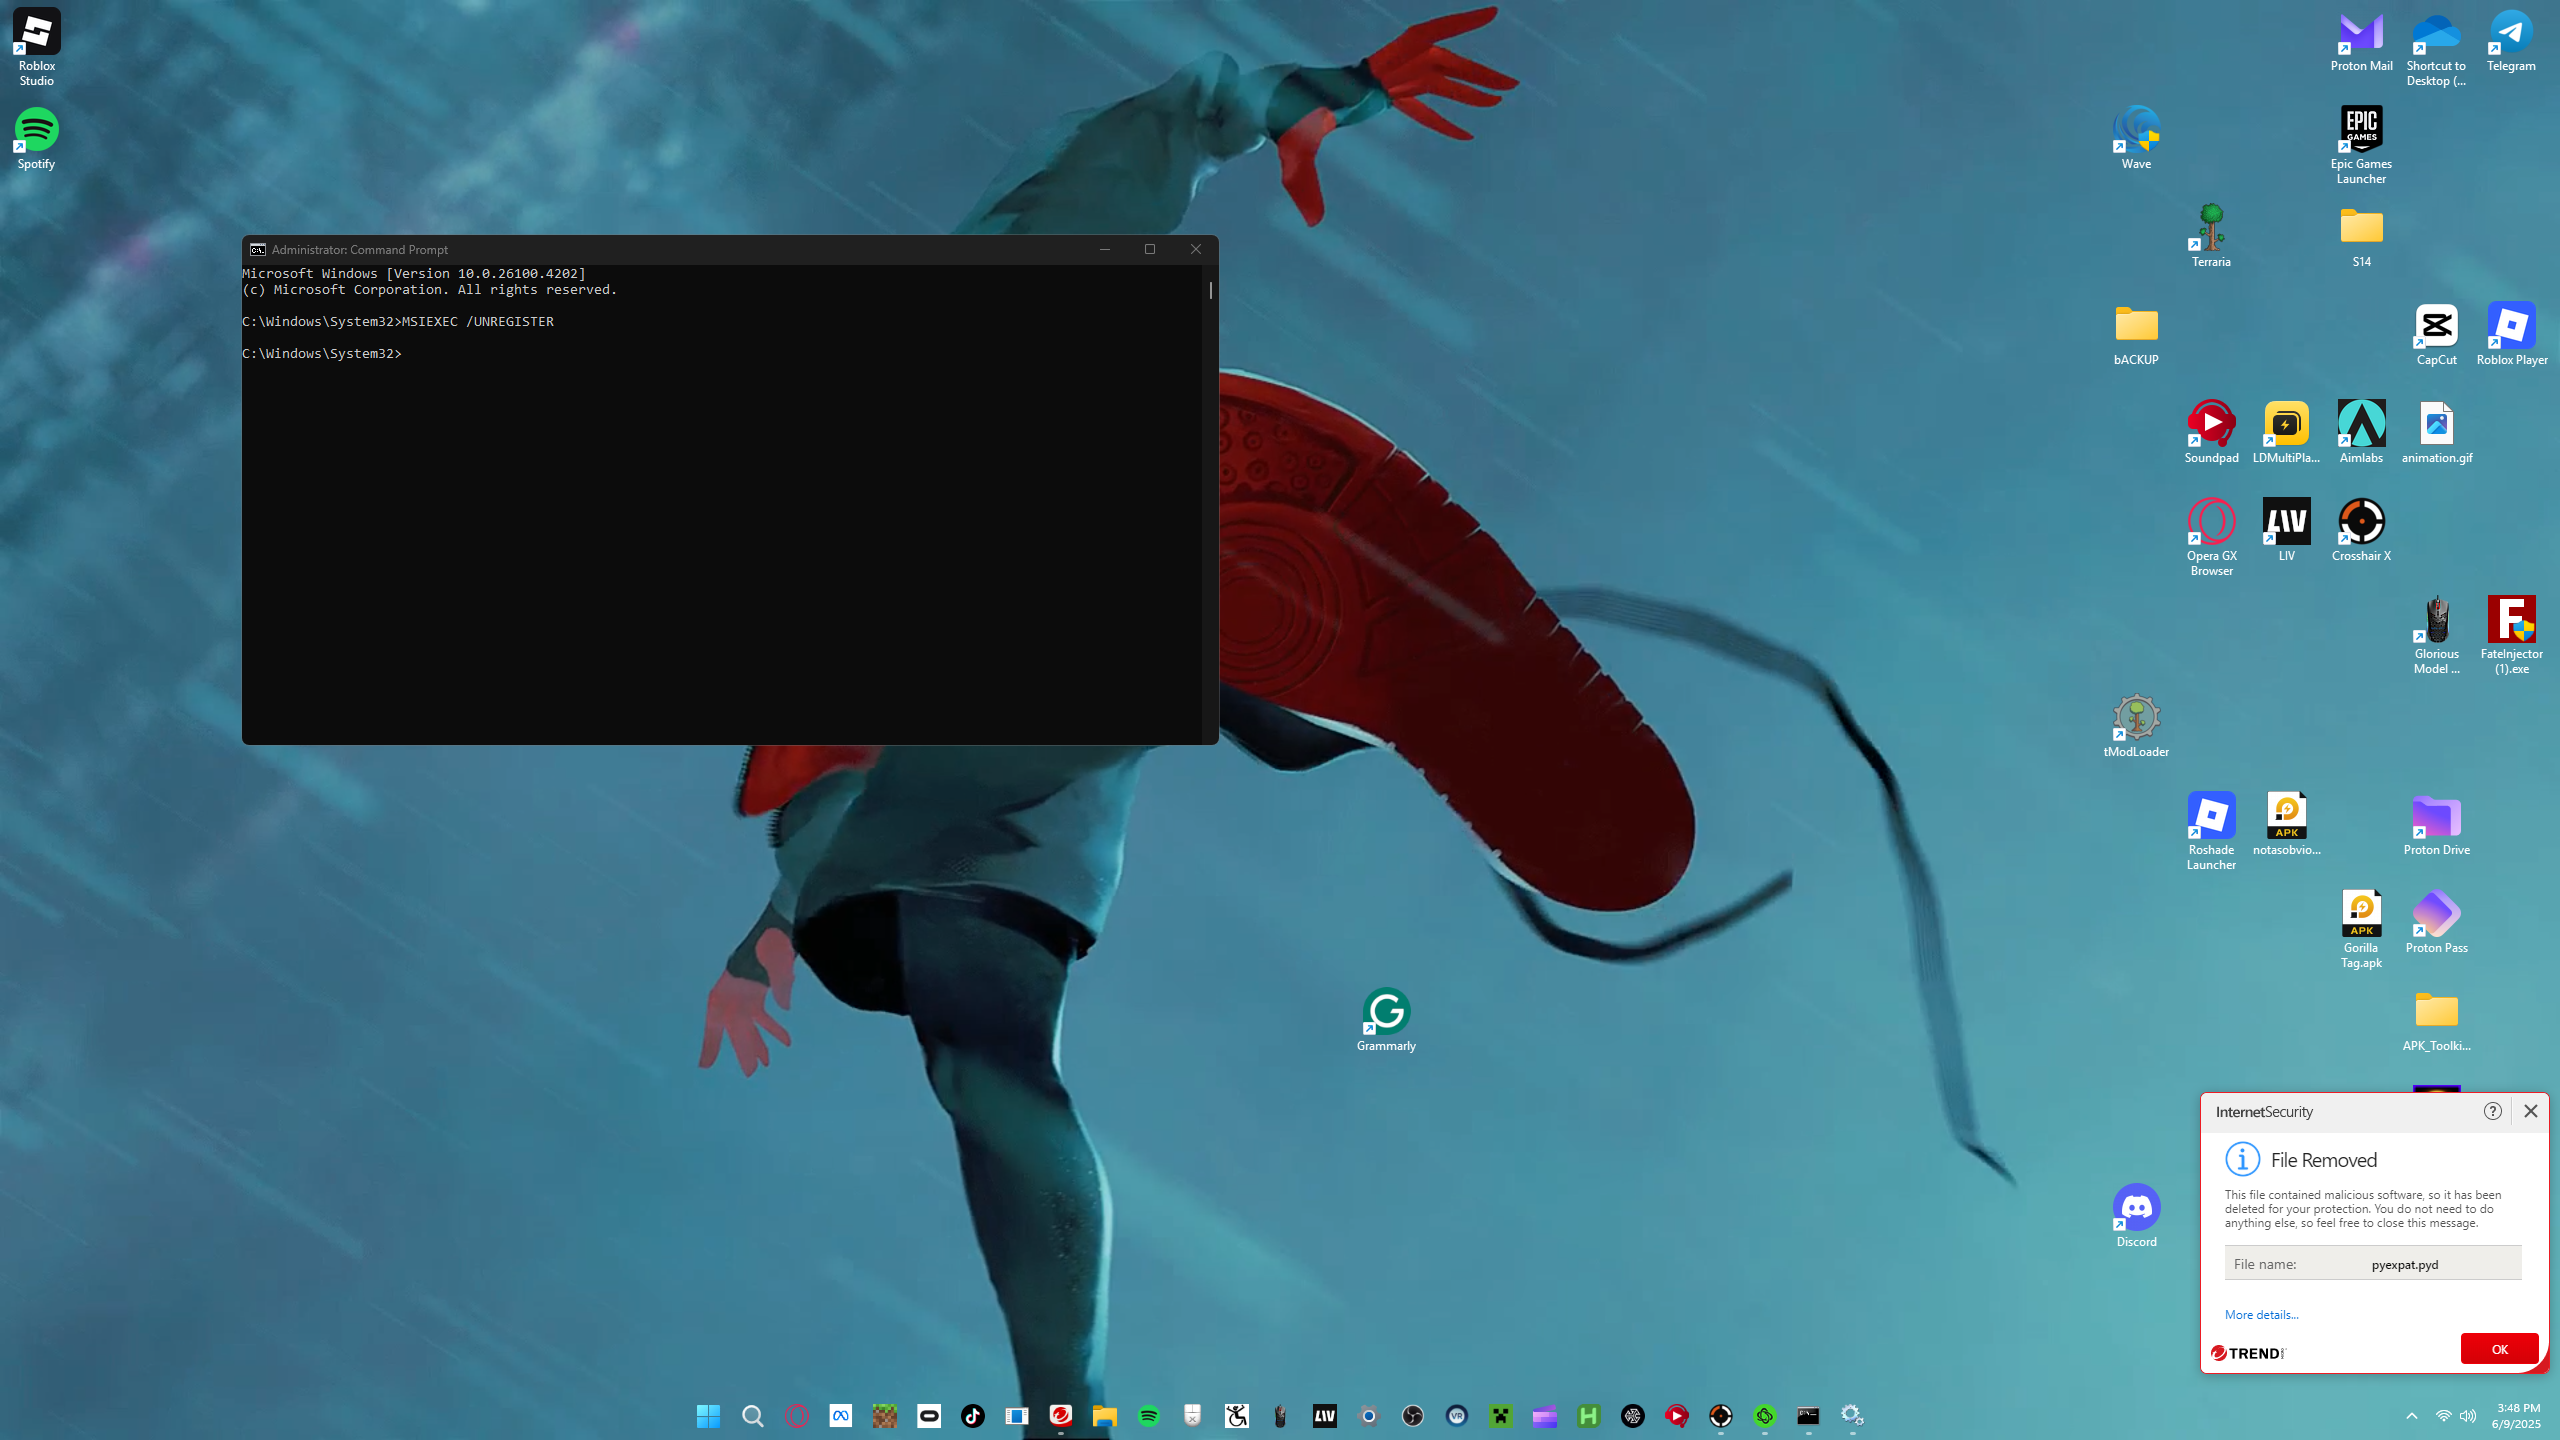Click OK in the File Removed dialog

tap(2498, 1349)
